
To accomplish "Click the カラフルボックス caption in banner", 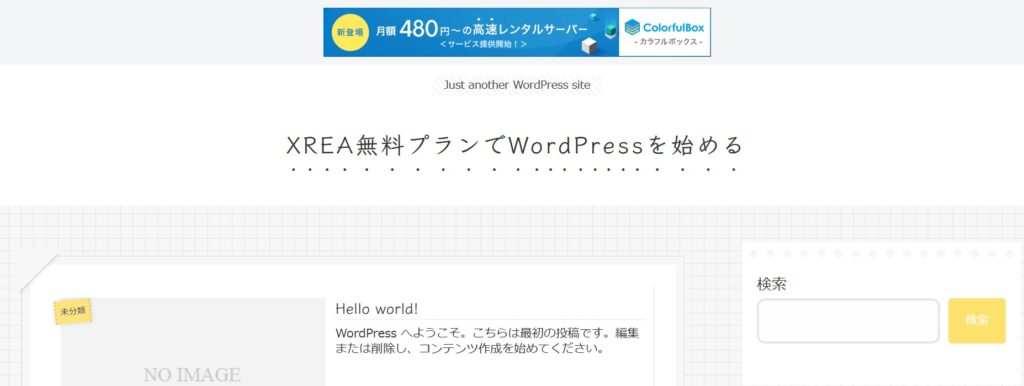I will [667, 42].
